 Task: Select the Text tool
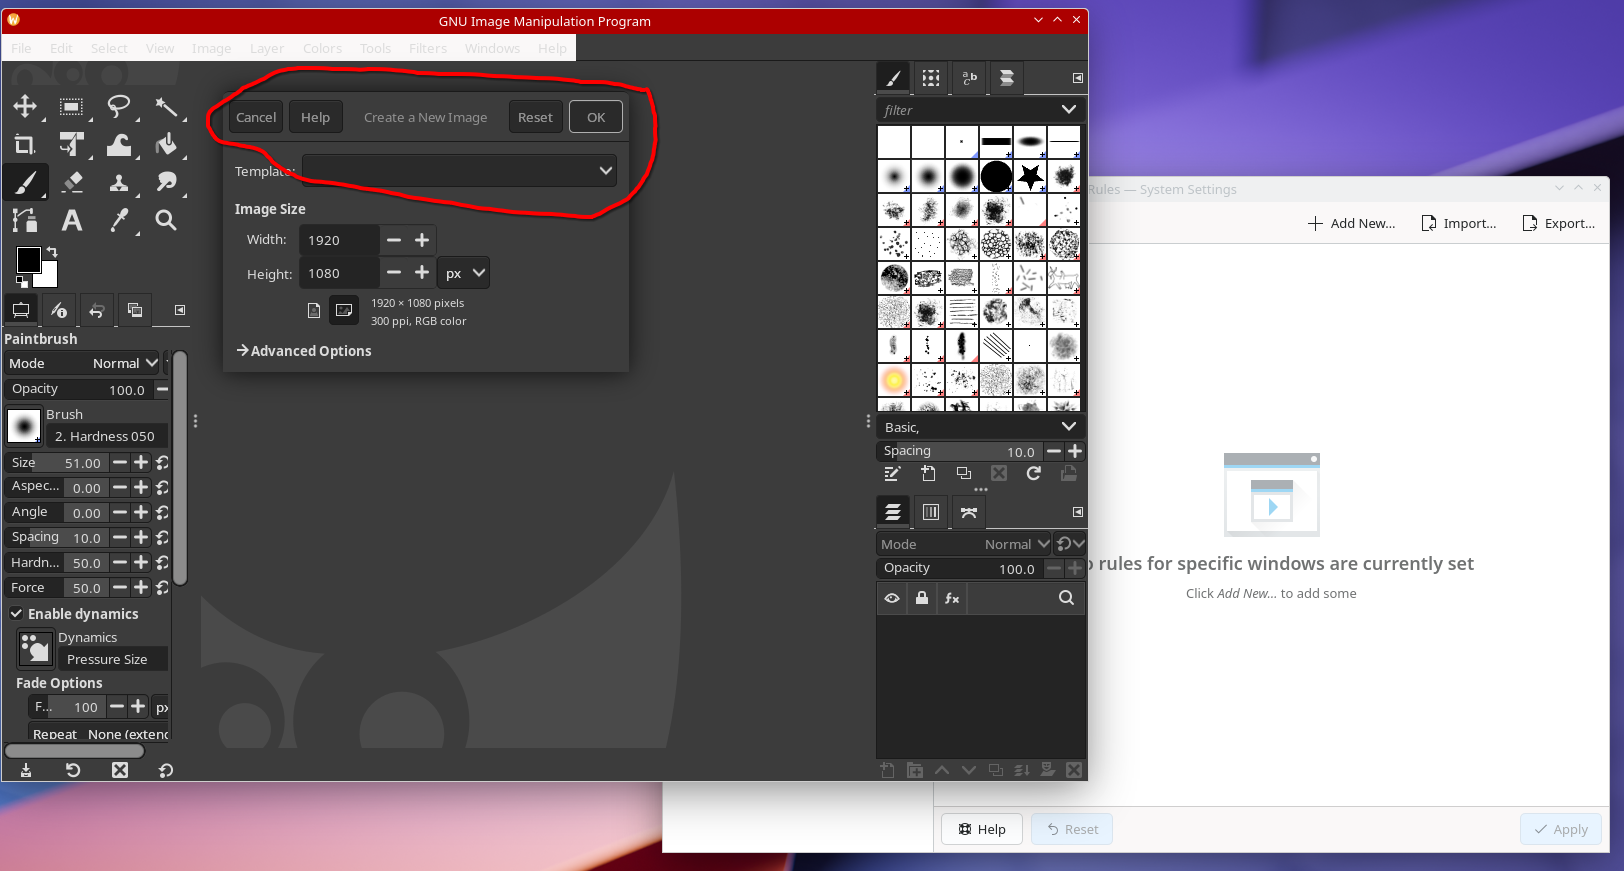71,221
